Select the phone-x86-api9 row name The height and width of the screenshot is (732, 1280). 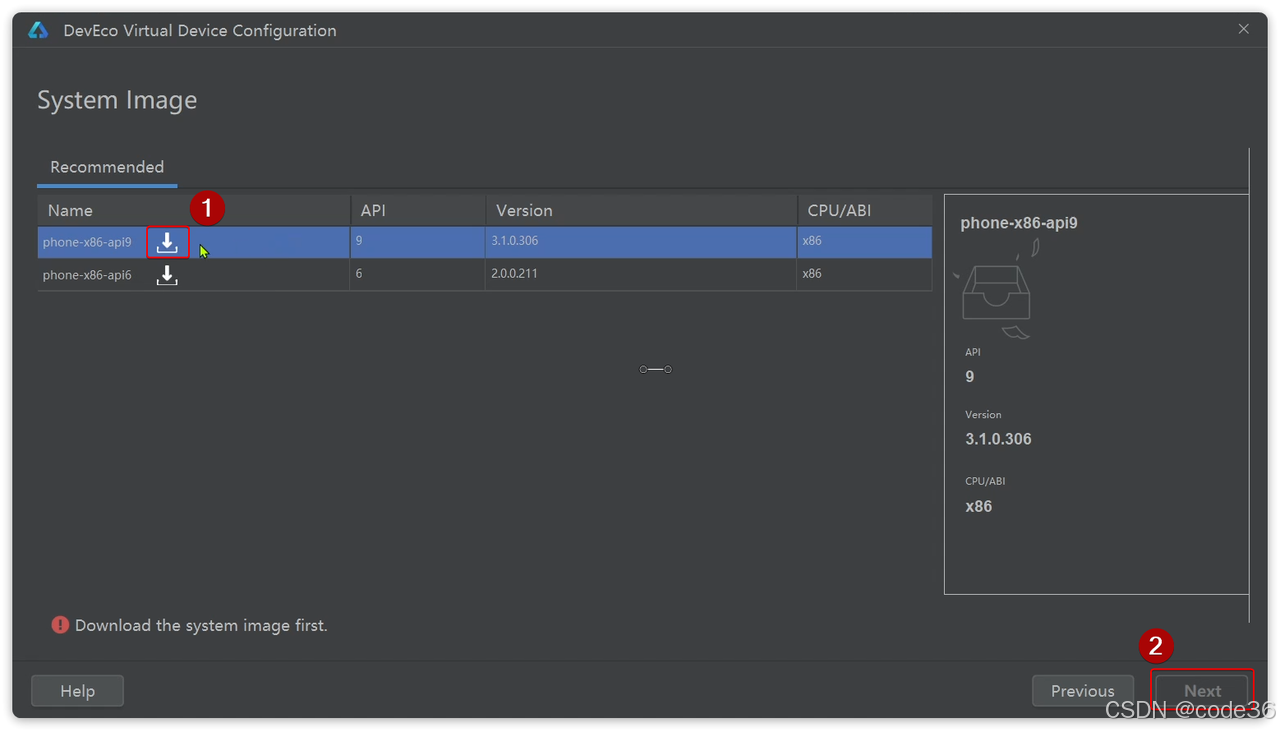pos(87,242)
